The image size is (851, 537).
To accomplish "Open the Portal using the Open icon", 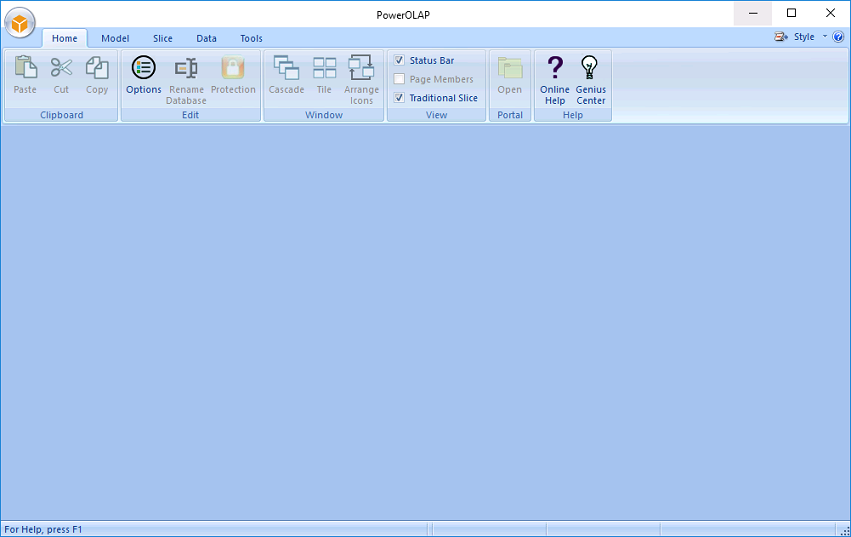I will click(510, 69).
